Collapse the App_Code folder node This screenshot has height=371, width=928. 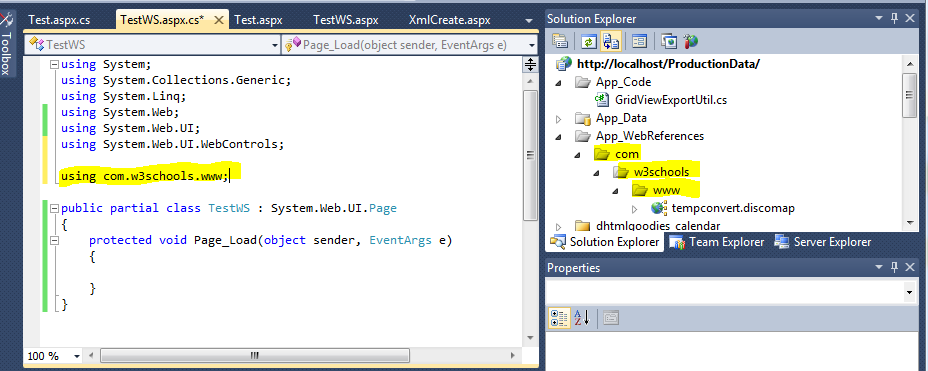(x=559, y=82)
